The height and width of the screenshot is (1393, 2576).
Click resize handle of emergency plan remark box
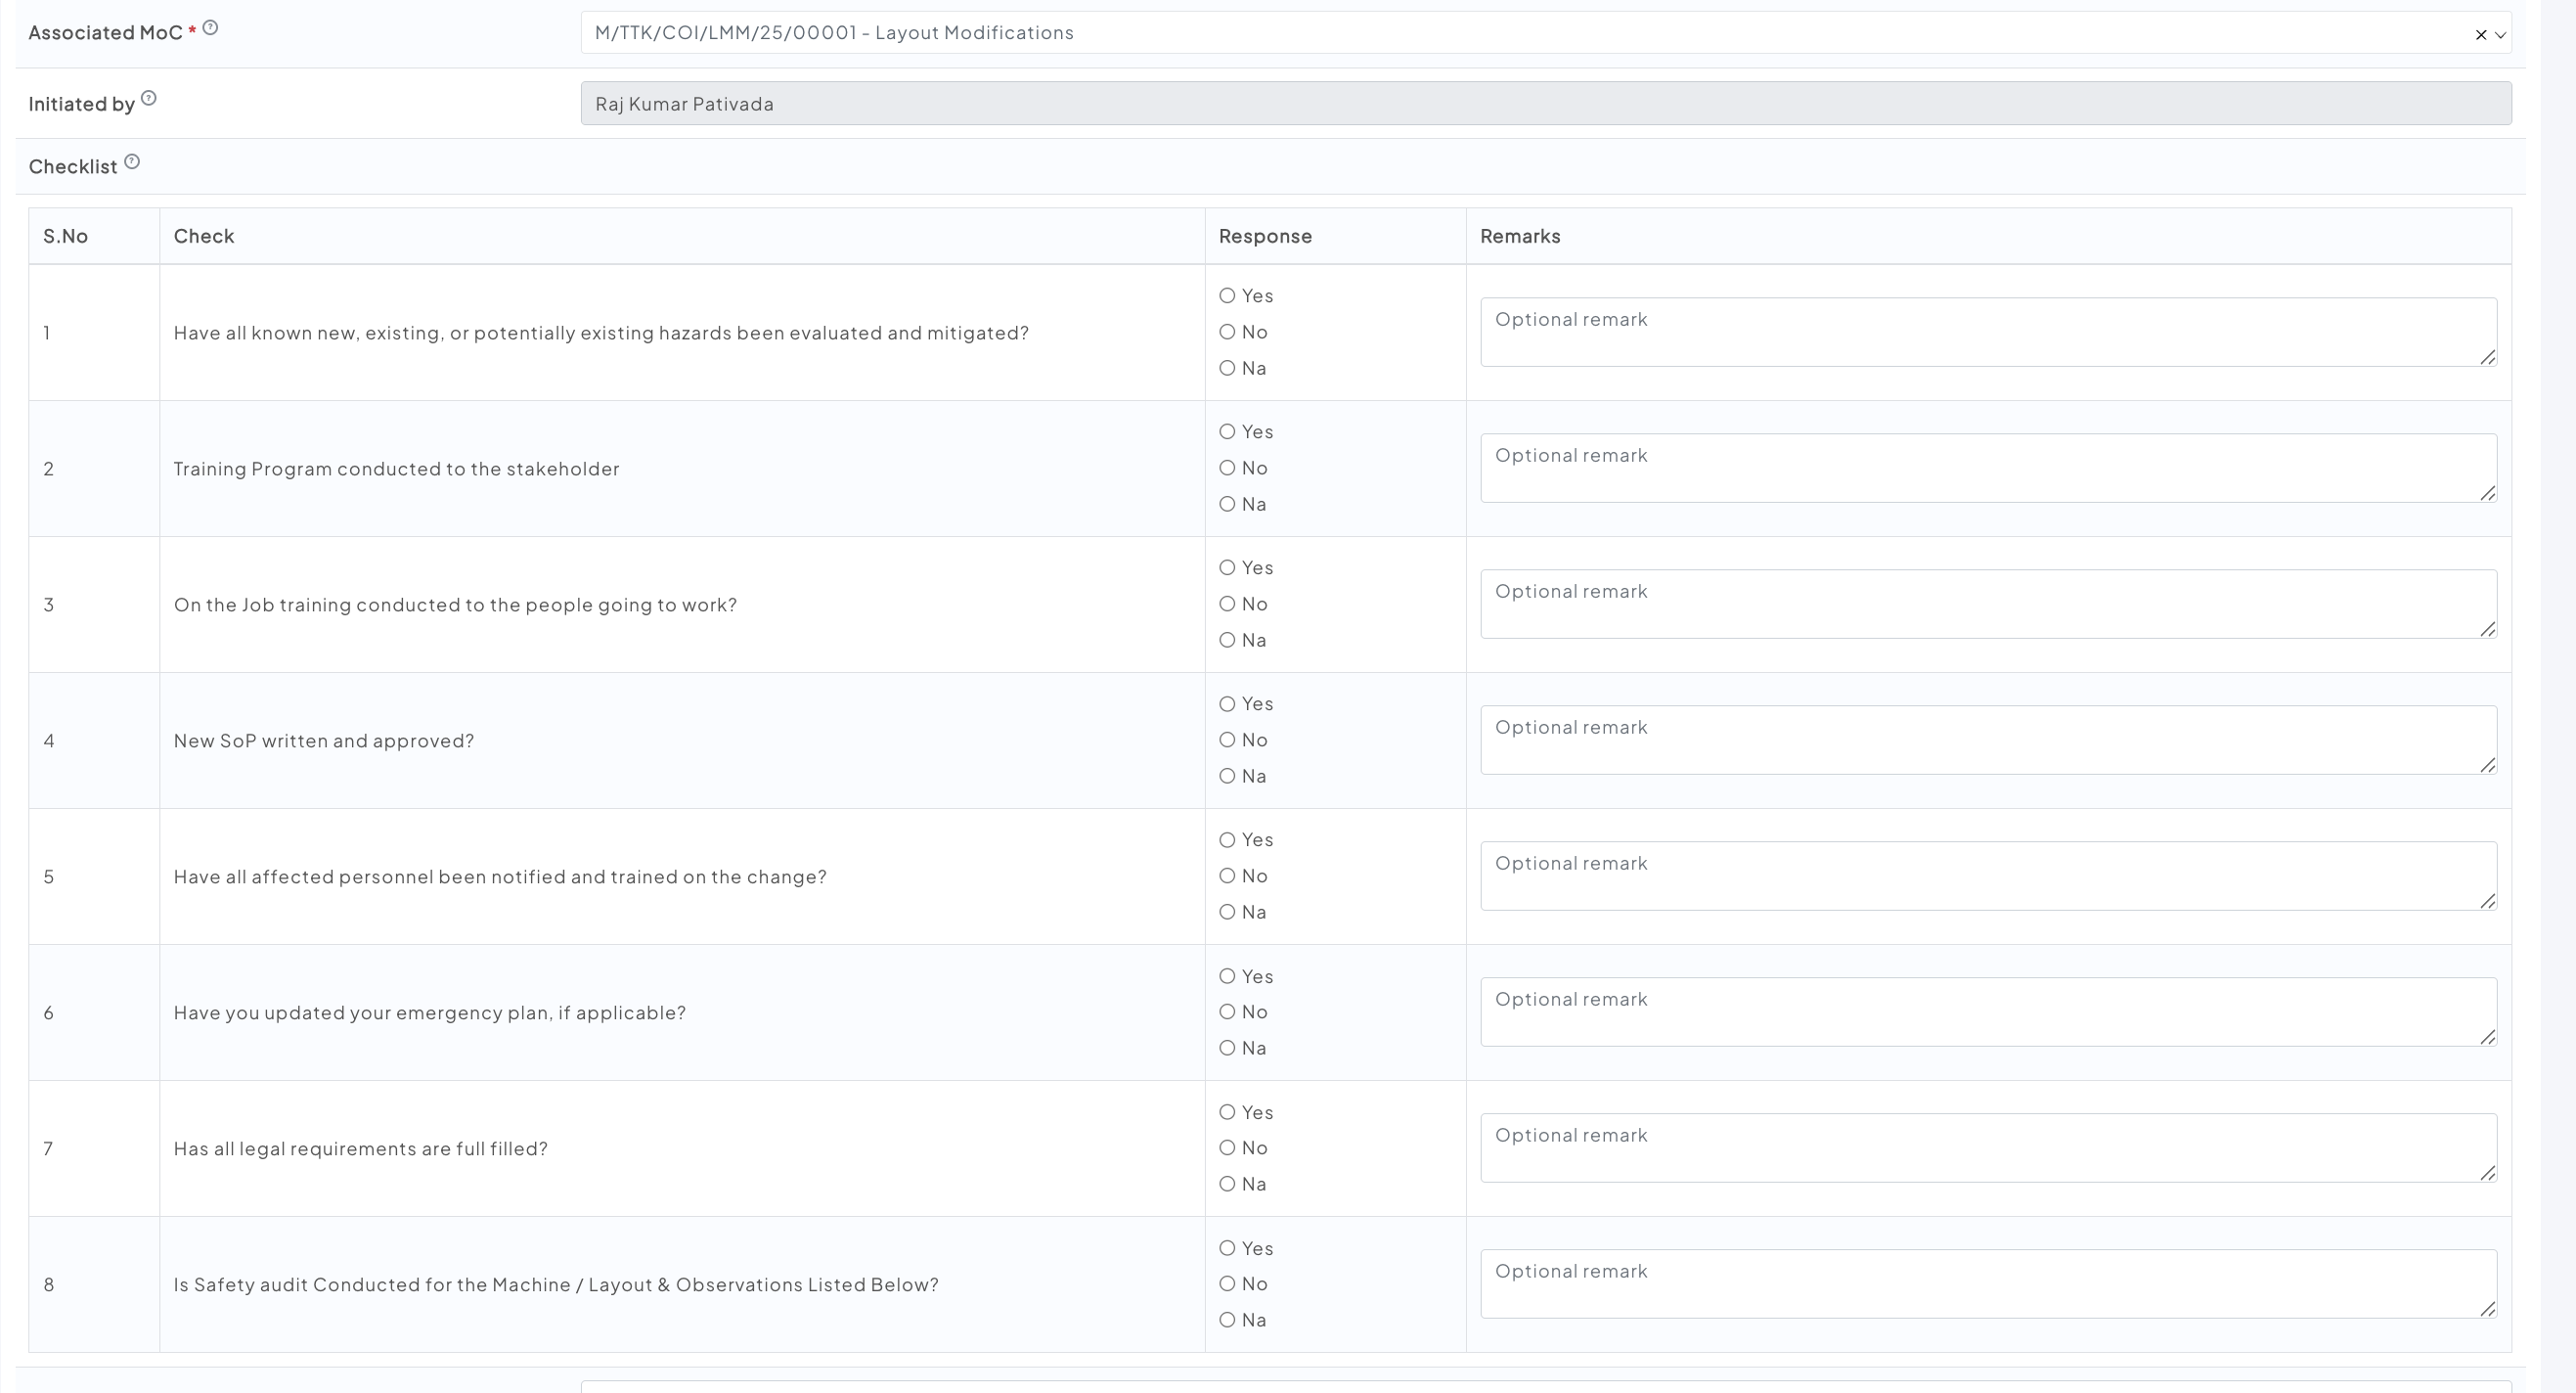[x=2488, y=1037]
